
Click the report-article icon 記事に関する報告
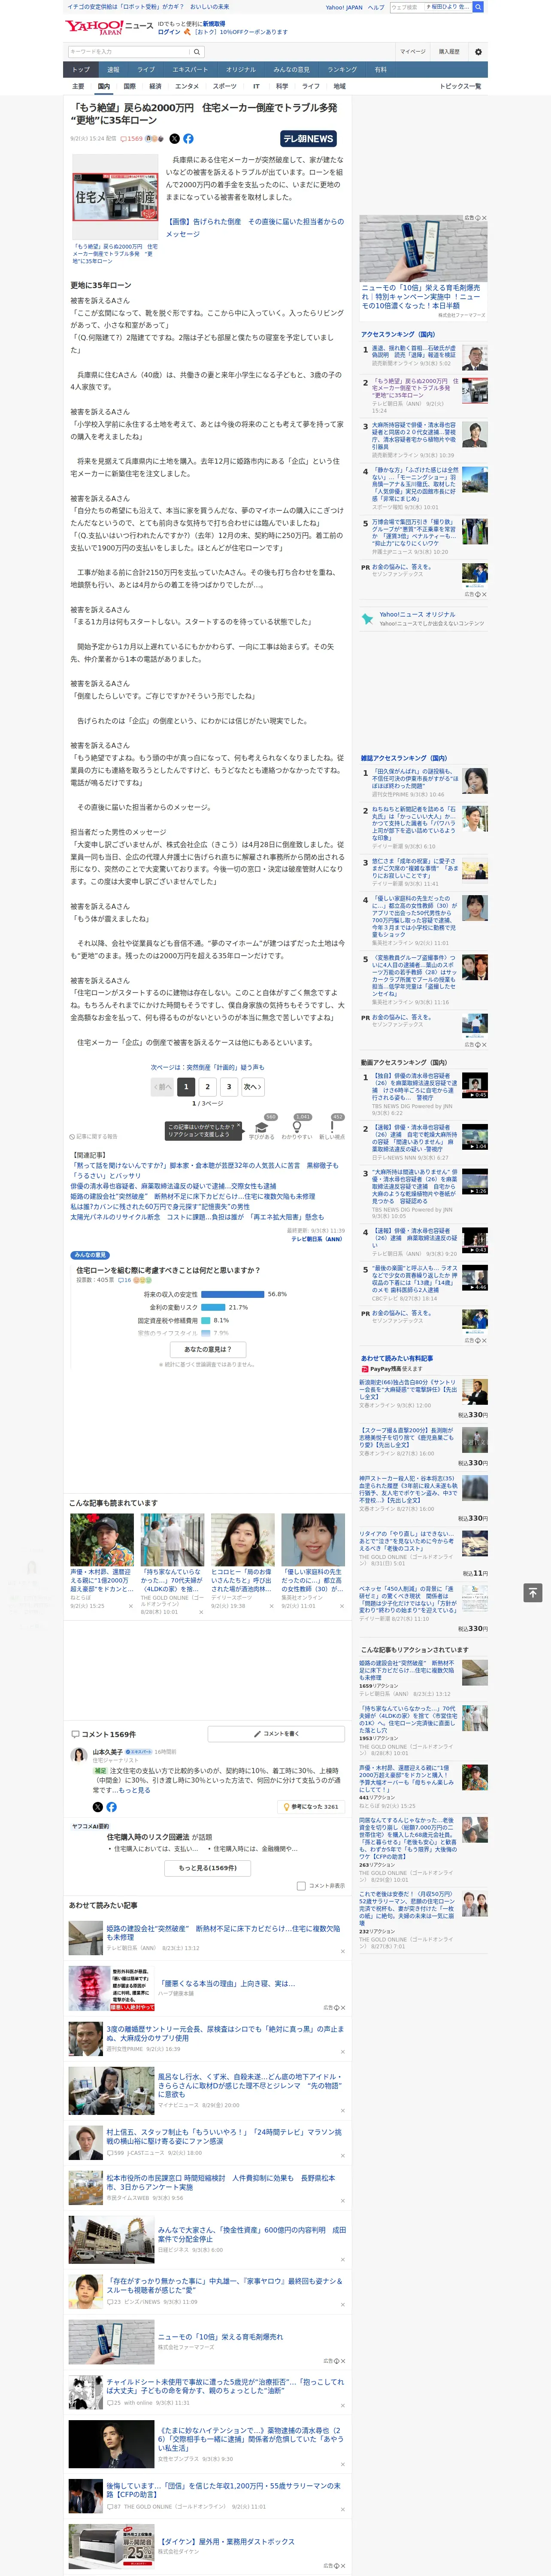tap(93, 1136)
